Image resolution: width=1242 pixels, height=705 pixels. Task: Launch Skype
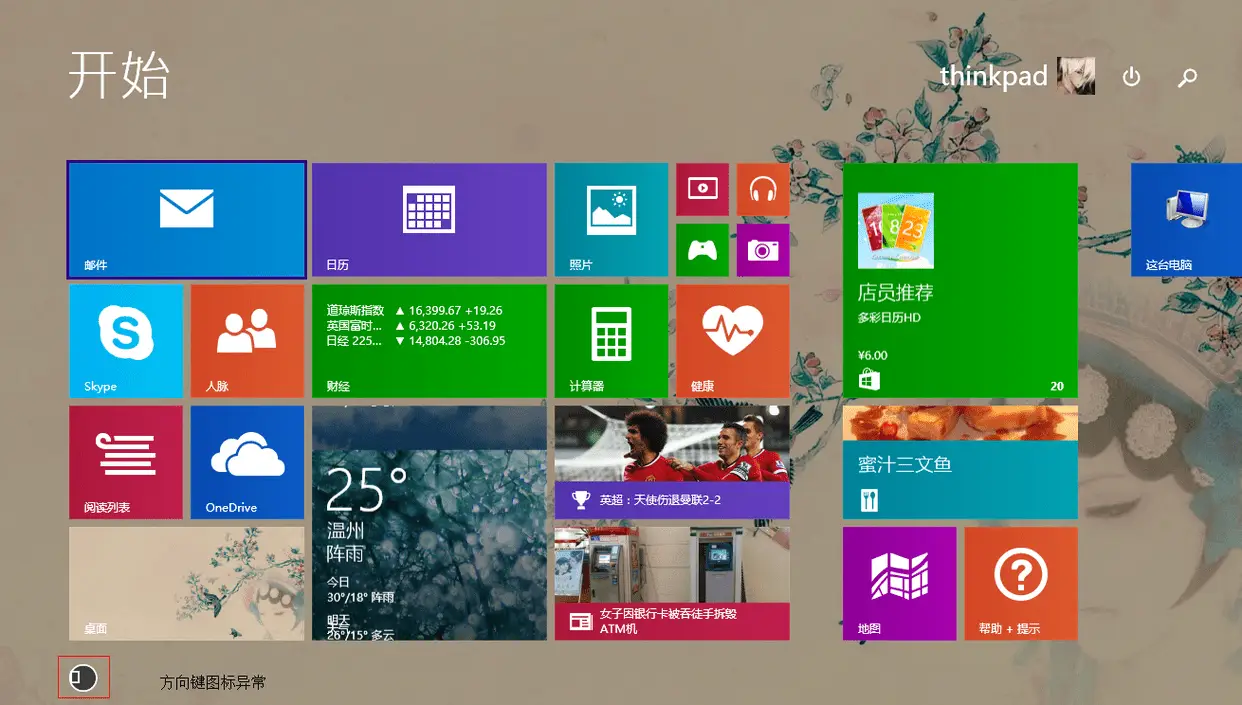[x=126, y=340]
